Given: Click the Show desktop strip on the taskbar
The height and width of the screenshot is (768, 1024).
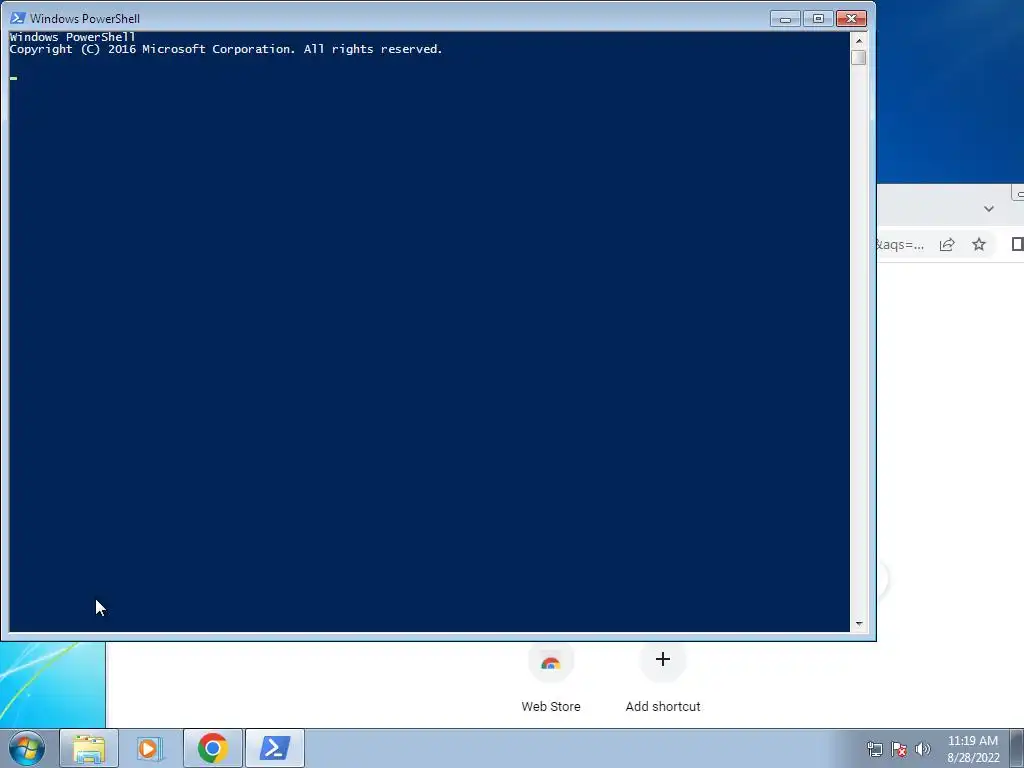Looking at the screenshot, I should [1017, 748].
